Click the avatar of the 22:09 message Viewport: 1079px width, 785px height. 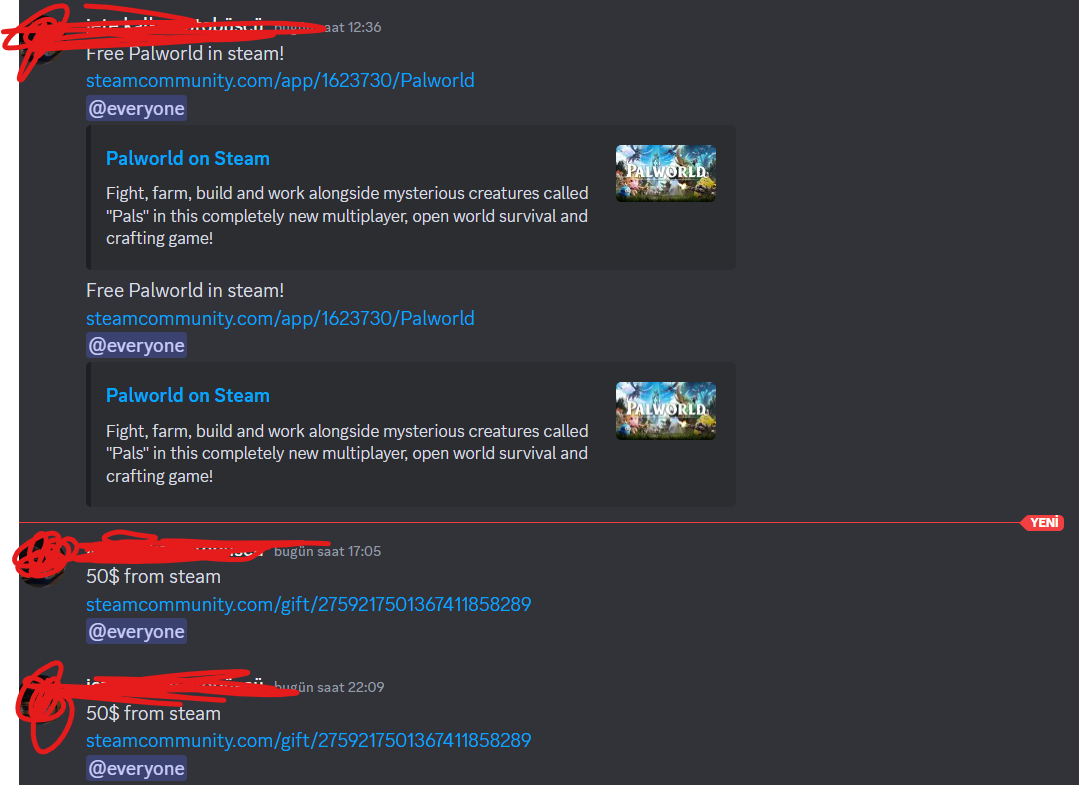click(43, 702)
